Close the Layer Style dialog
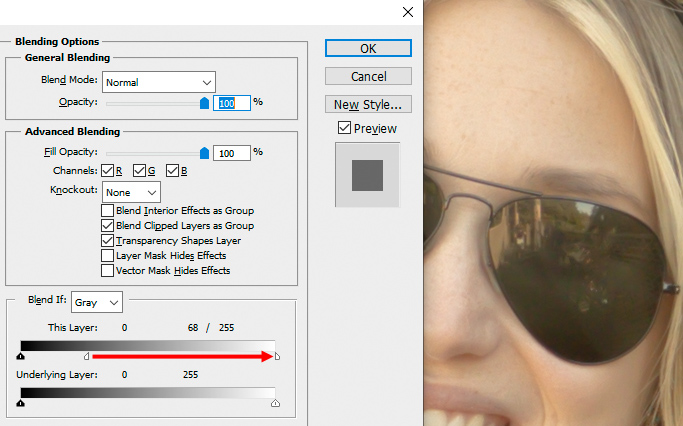The height and width of the screenshot is (426, 683). click(x=407, y=12)
